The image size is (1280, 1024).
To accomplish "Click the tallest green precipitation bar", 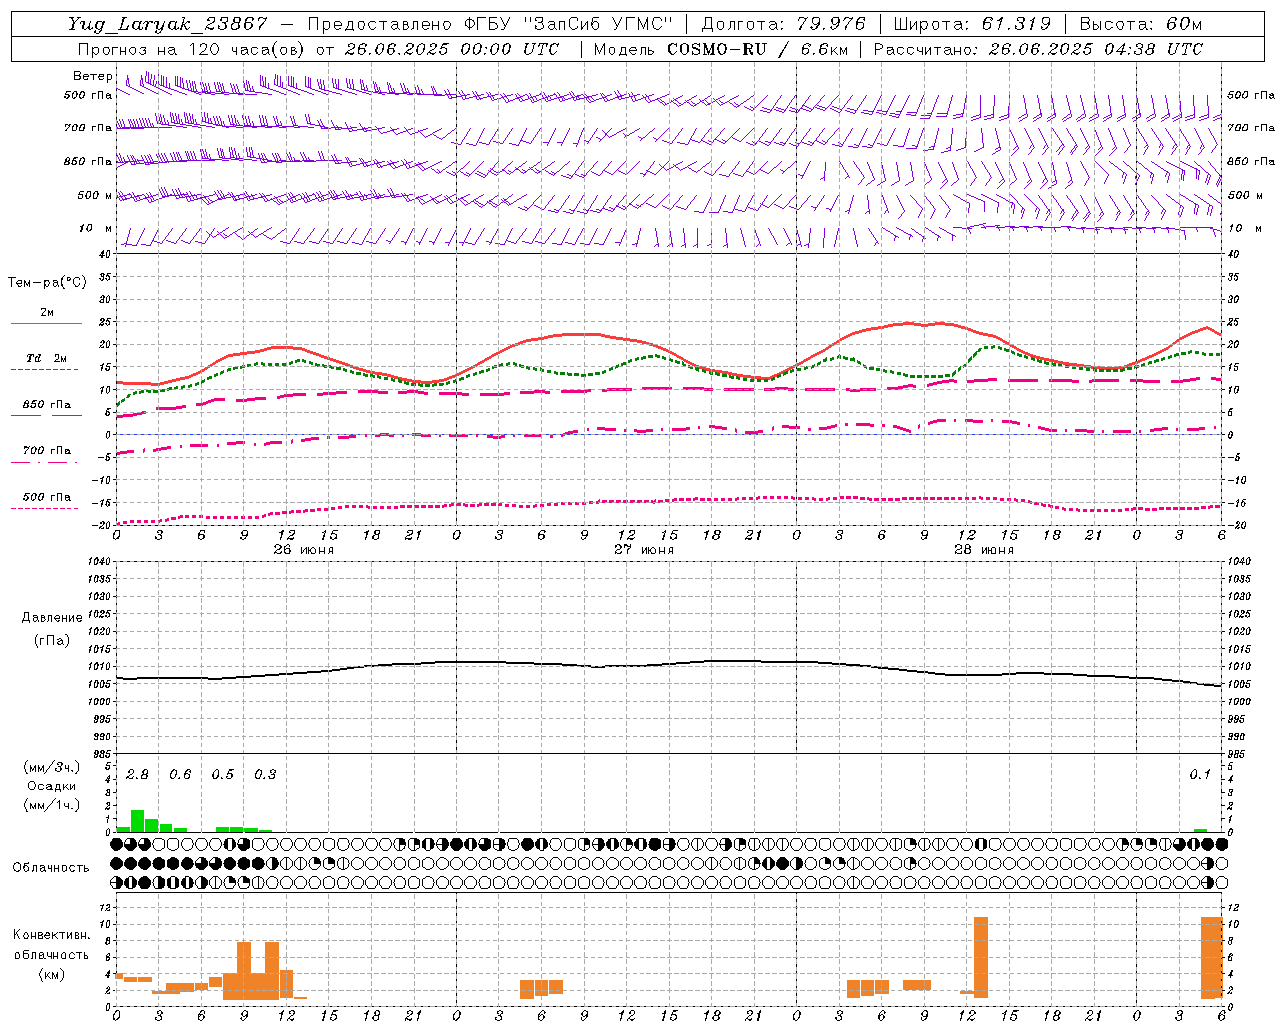I will point(138,821).
